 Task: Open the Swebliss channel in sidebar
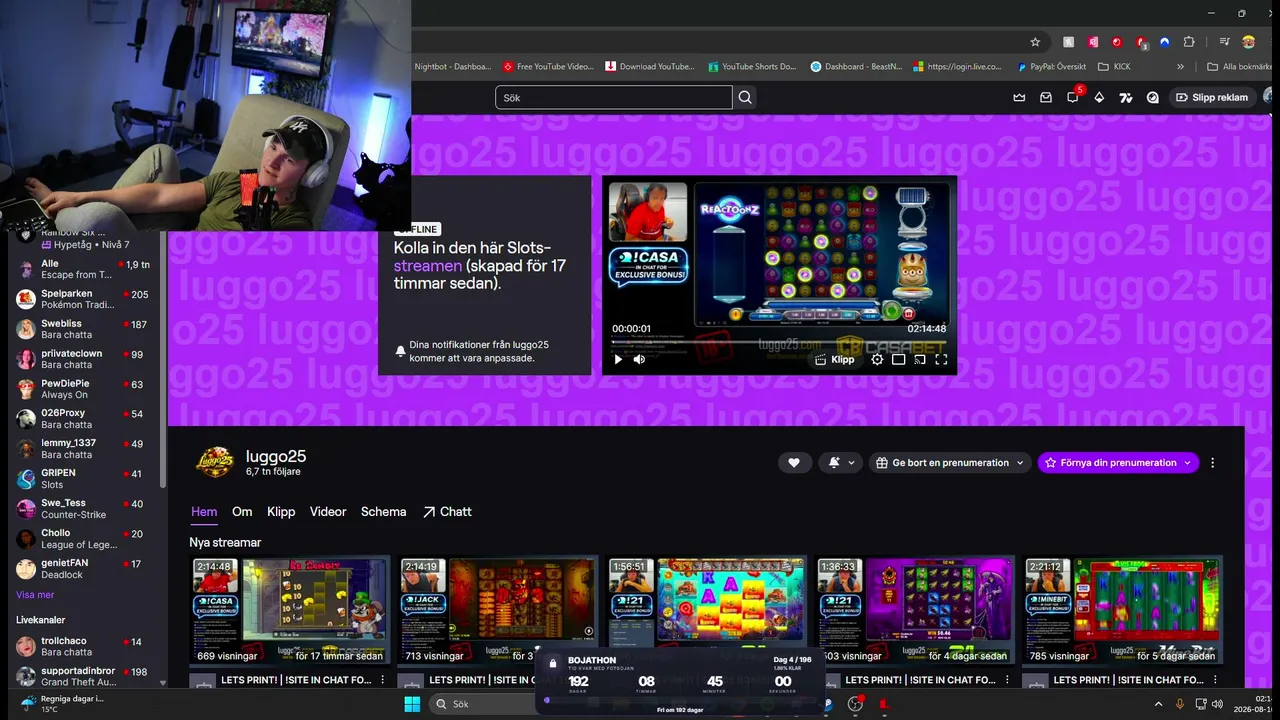[x=84, y=329]
